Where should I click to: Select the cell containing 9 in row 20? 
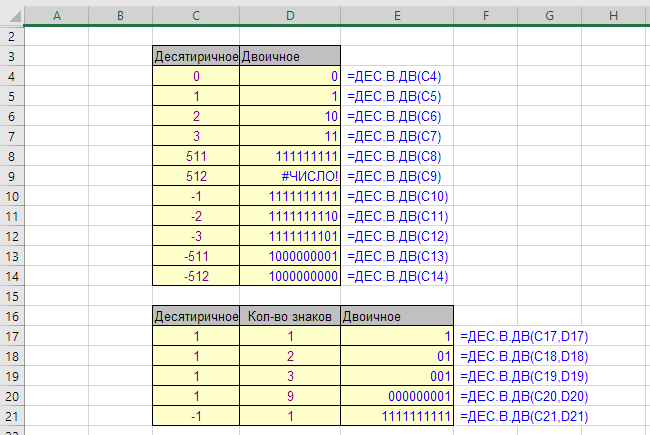point(290,395)
